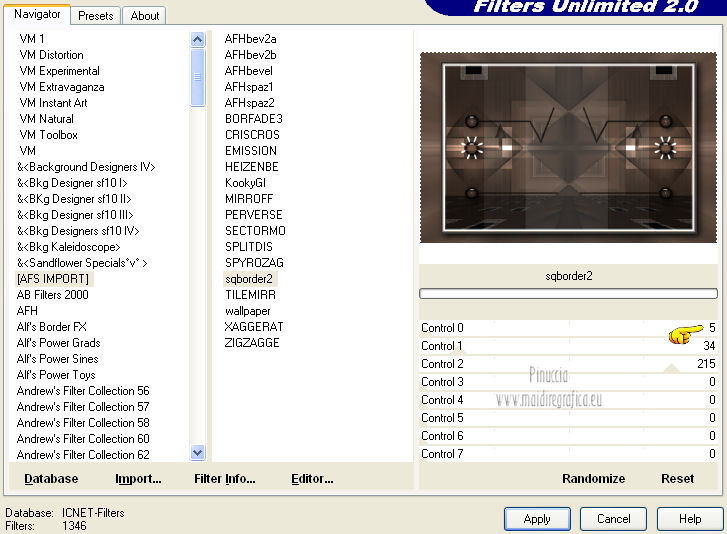Select AB Filters 2000 category

[52, 295]
